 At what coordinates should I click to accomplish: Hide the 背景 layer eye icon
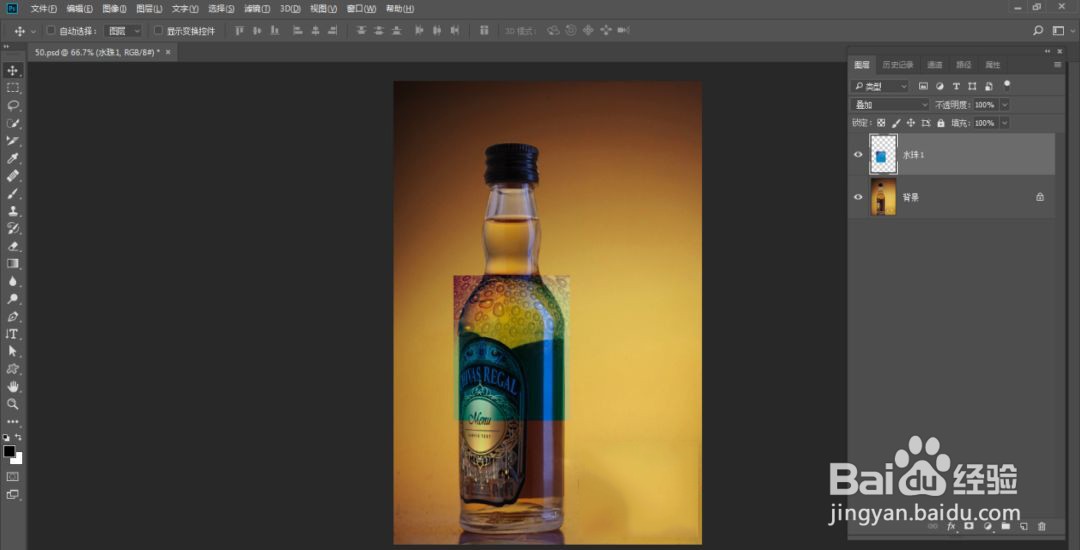[858, 197]
